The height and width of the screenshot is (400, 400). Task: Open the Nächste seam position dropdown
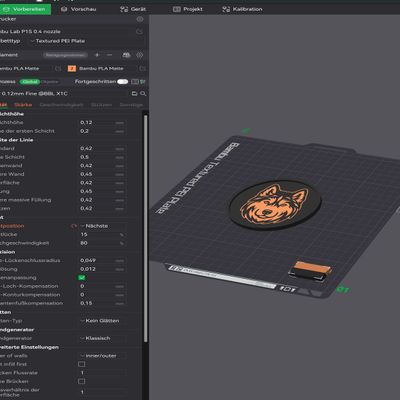click(x=103, y=226)
